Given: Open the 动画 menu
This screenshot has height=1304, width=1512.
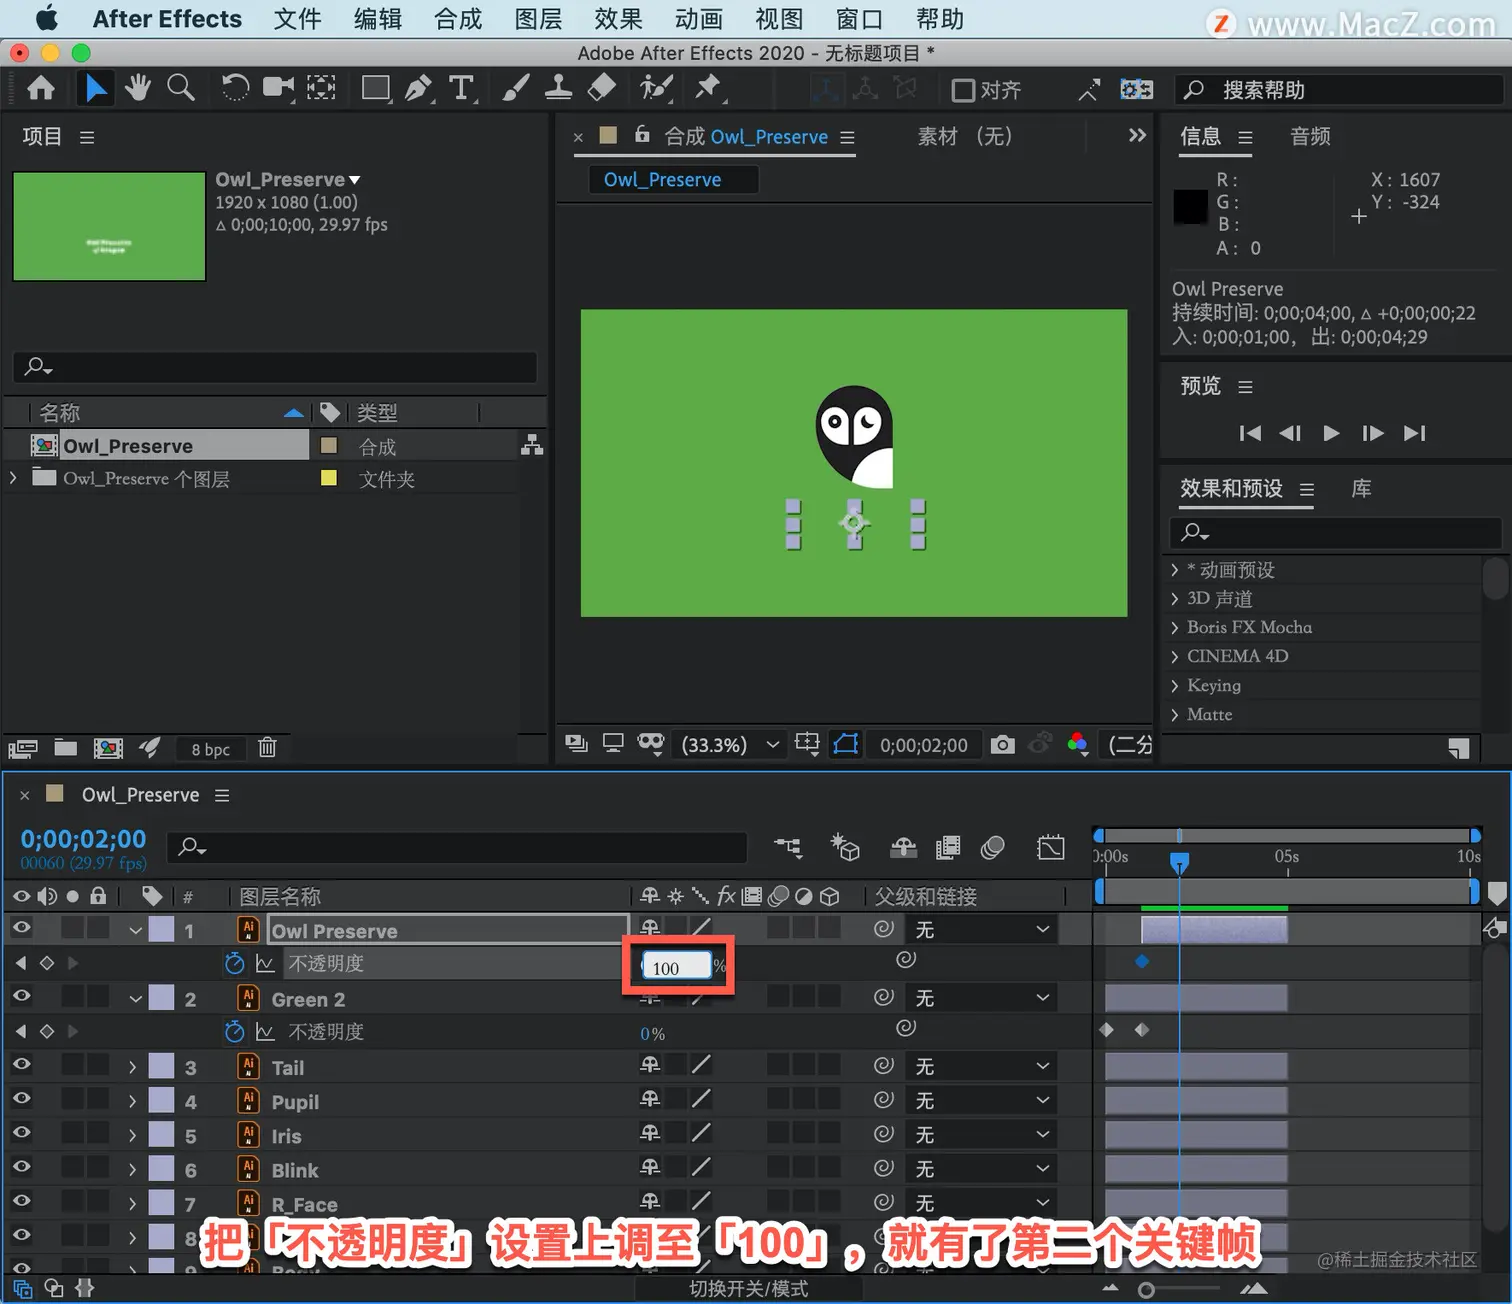Looking at the screenshot, I should click(x=699, y=19).
